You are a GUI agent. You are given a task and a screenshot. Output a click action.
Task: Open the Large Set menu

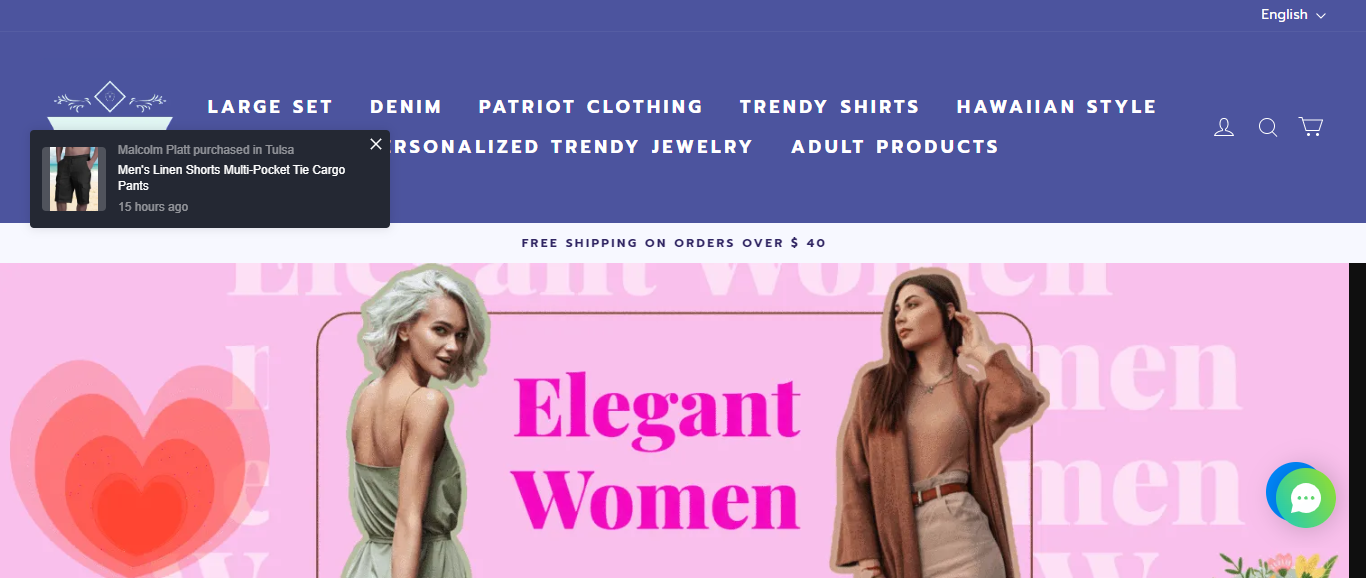[x=270, y=107]
